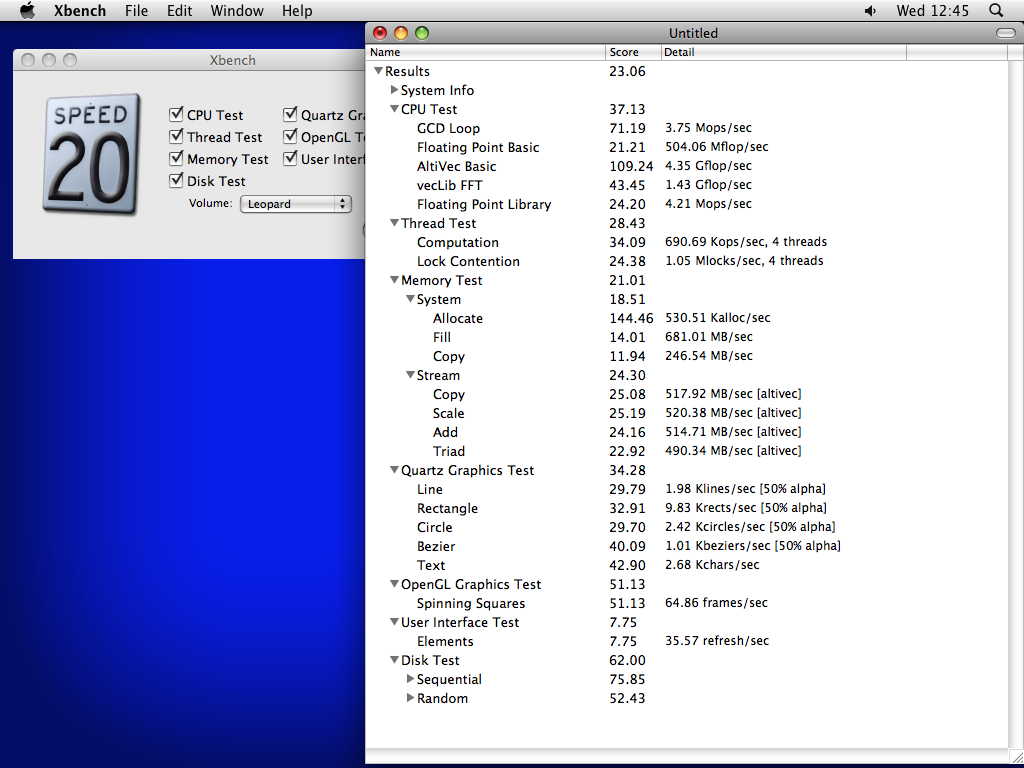Select the Rectangle row
Viewport: 1024px width, 768px height.
coord(686,508)
